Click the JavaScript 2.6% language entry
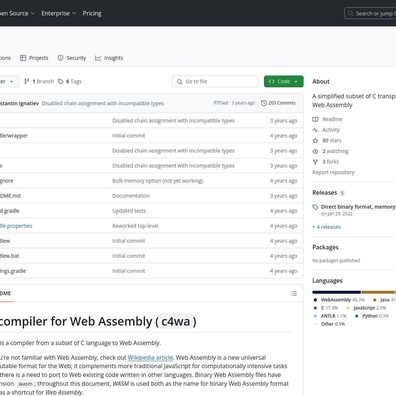The width and height of the screenshot is (396, 396). 366,308
